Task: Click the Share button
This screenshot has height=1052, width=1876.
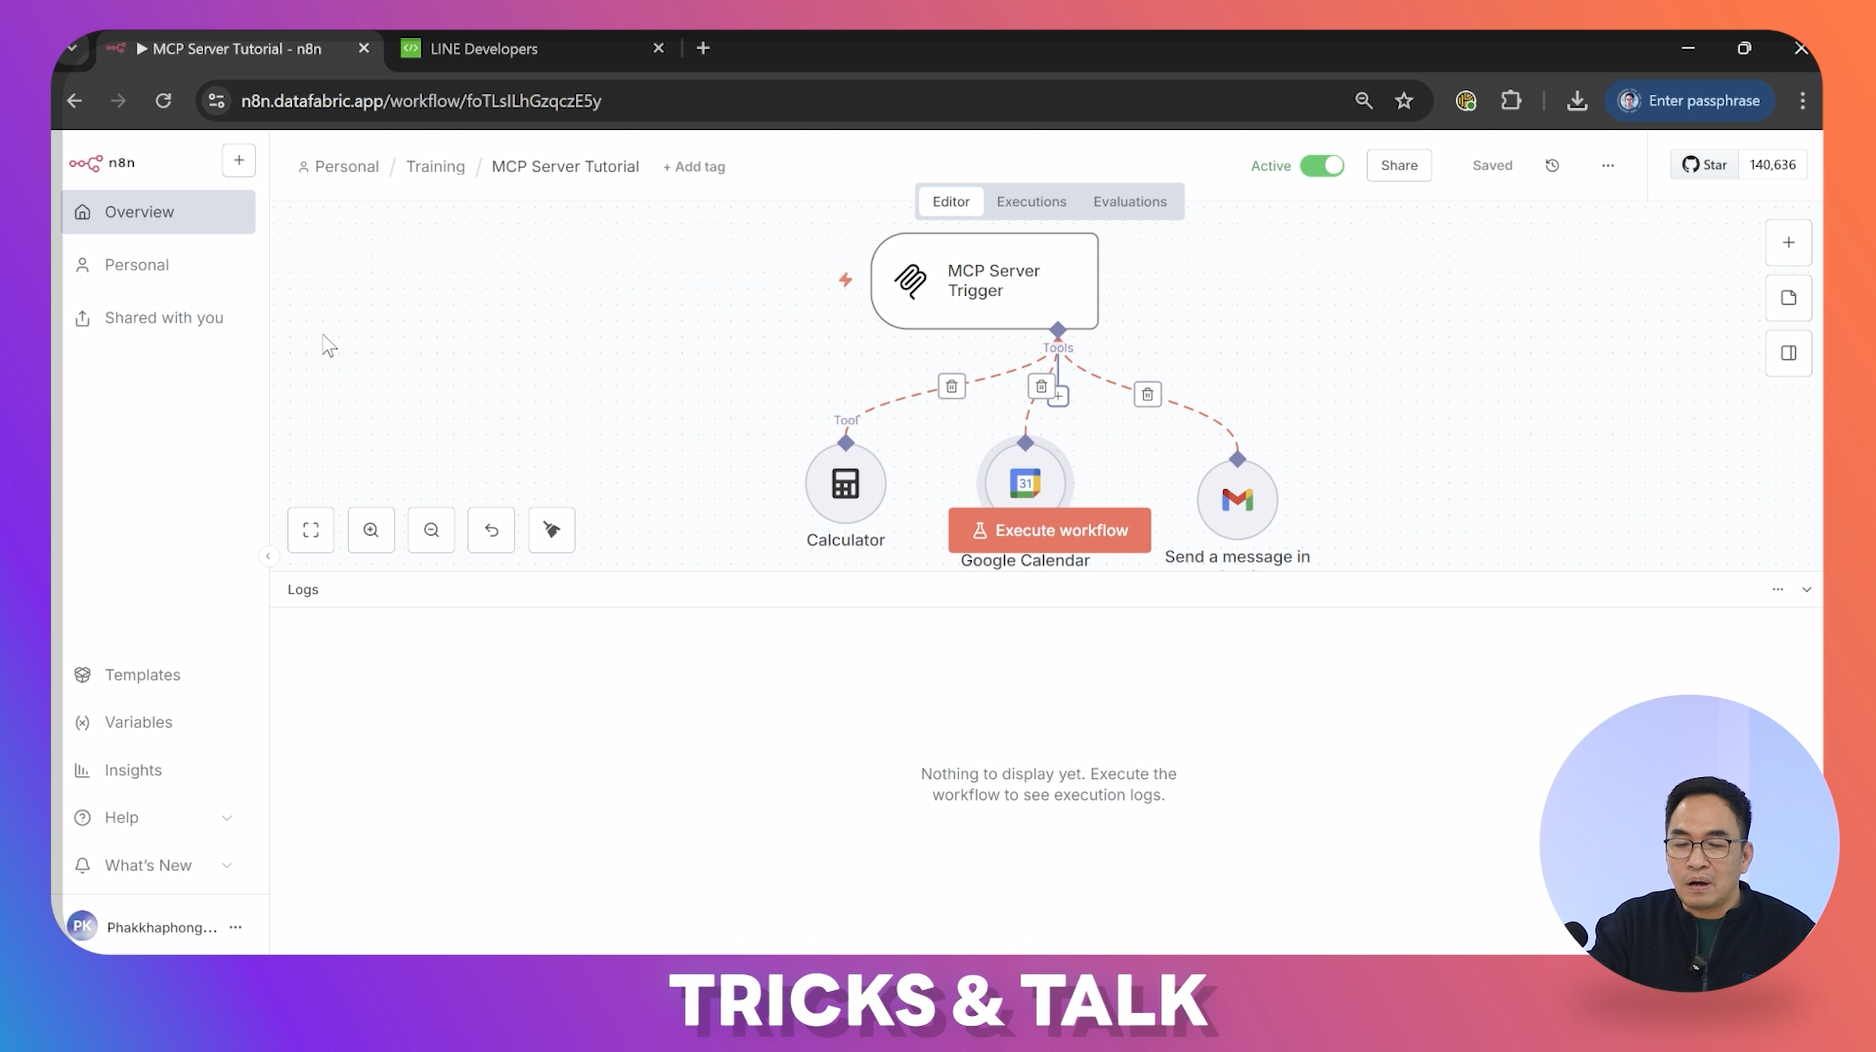Action: (x=1398, y=166)
